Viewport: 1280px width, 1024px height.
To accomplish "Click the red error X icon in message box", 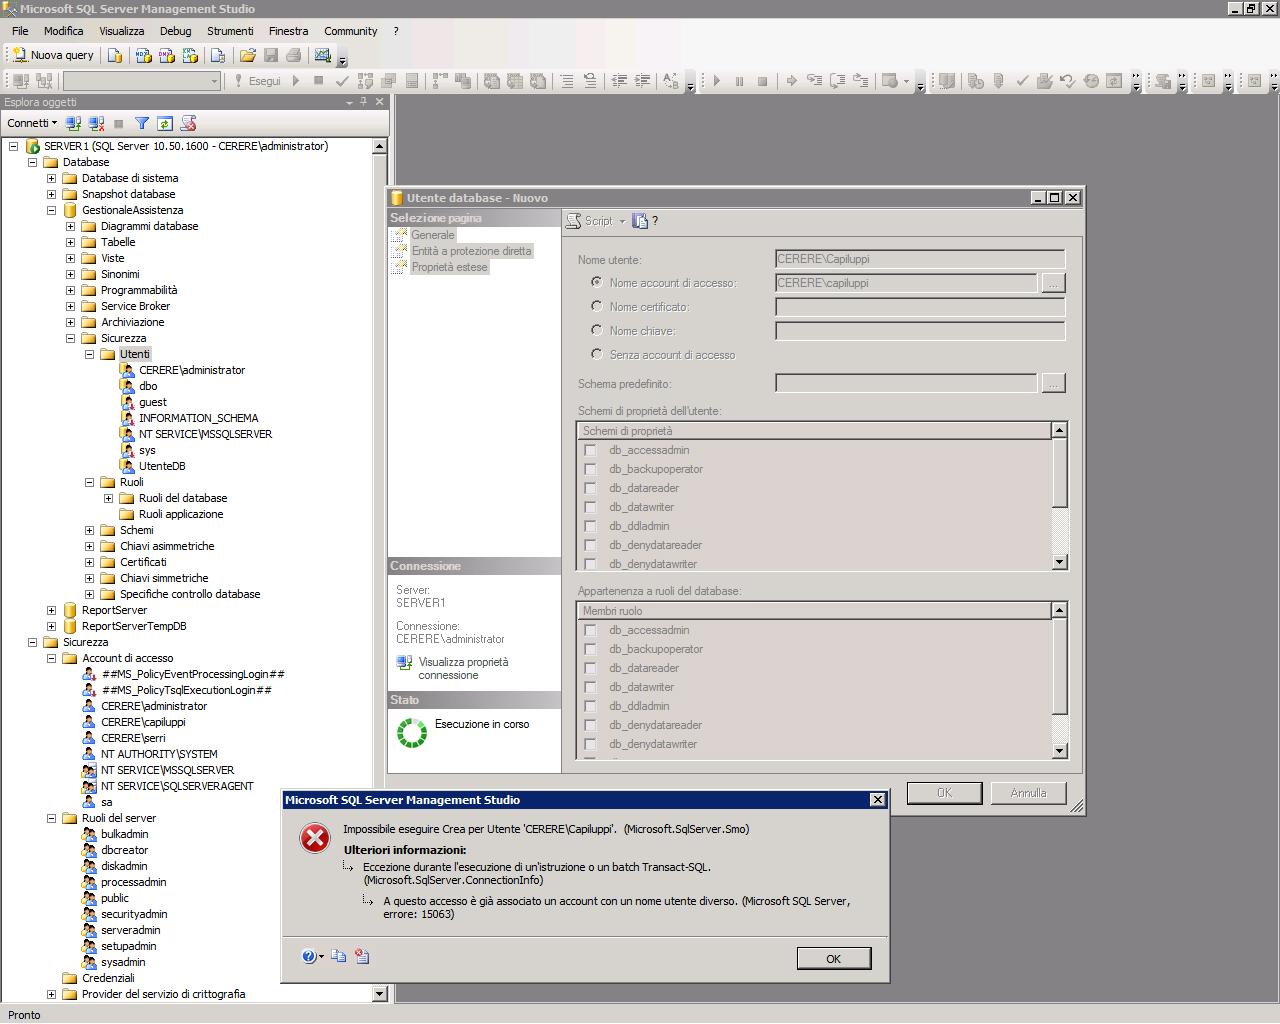I will 315,838.
